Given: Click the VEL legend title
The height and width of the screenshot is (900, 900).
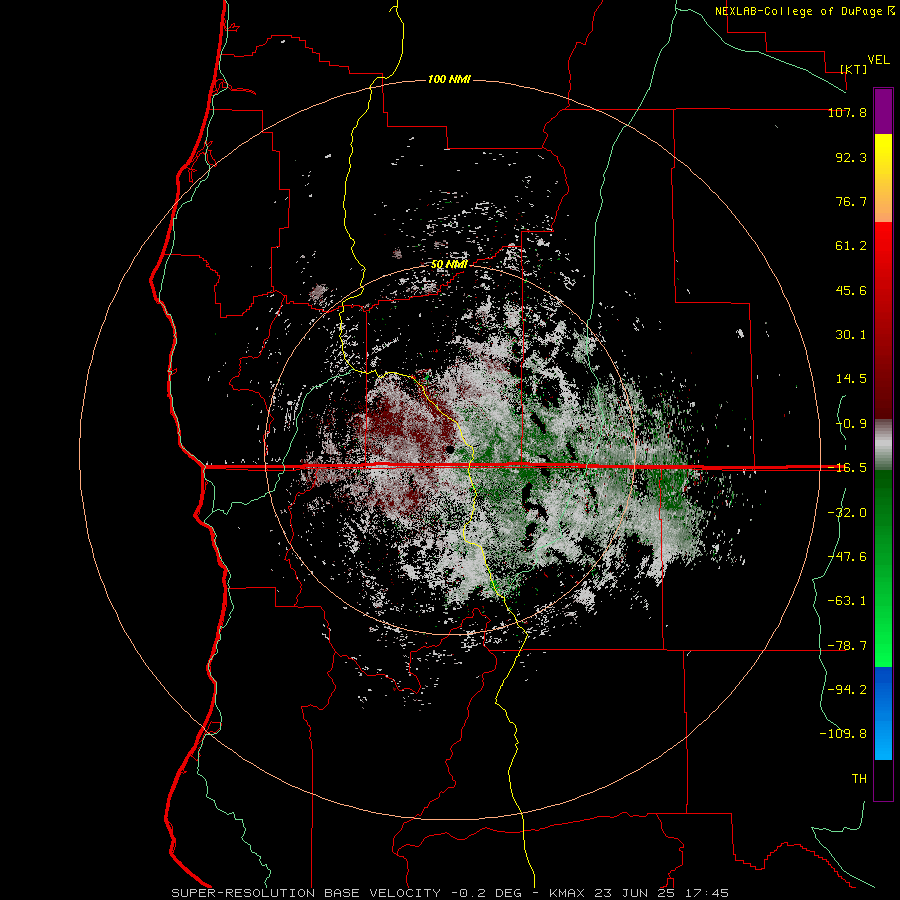Looking at the screenshot, I should (879, 60).
